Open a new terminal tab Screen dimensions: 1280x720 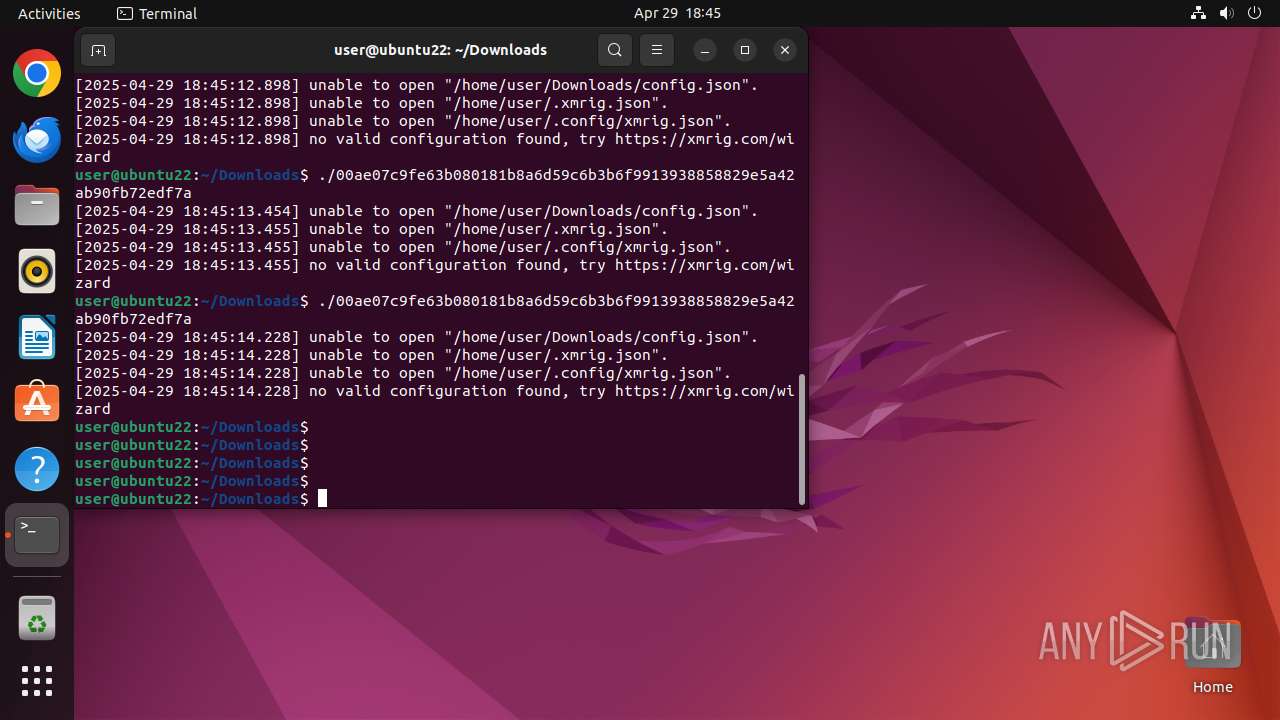[x=98, y=50]
